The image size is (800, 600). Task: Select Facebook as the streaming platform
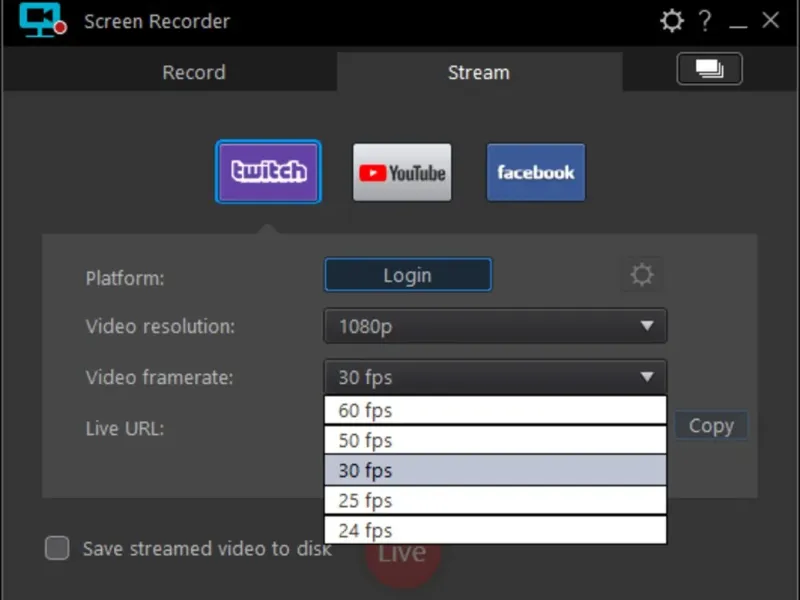(536, 172)
